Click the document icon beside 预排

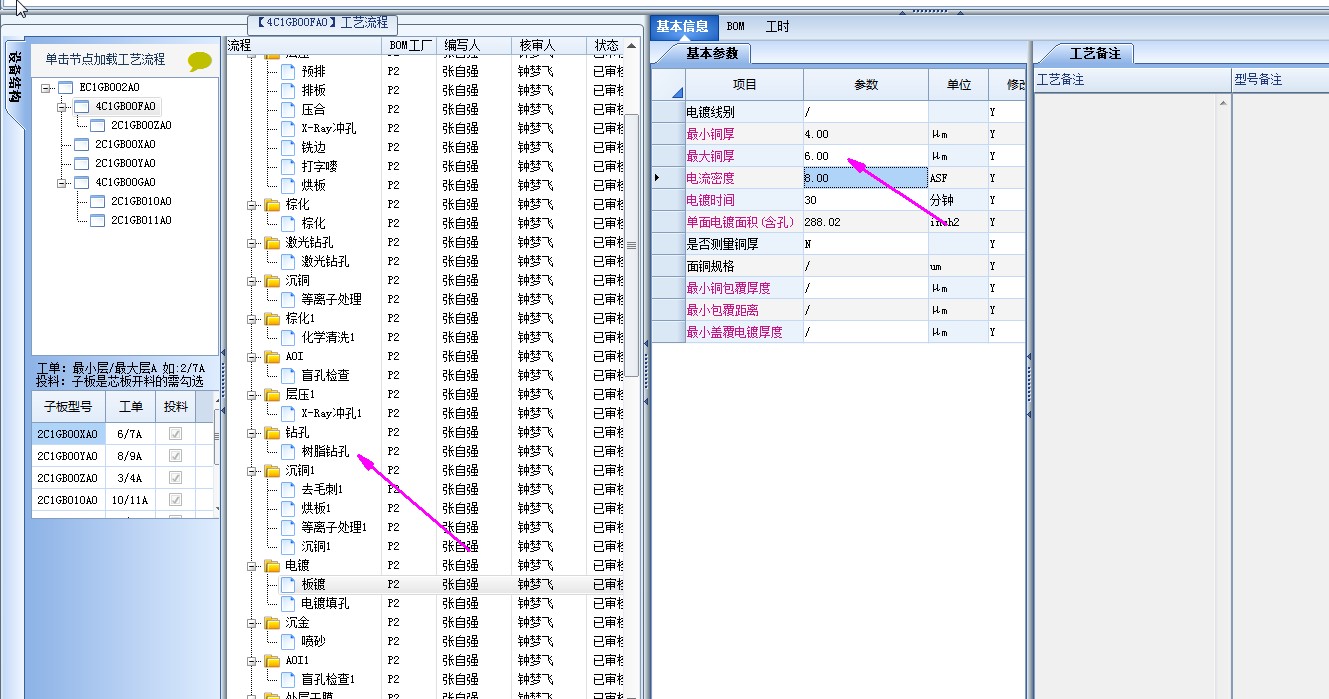point(288,71)
